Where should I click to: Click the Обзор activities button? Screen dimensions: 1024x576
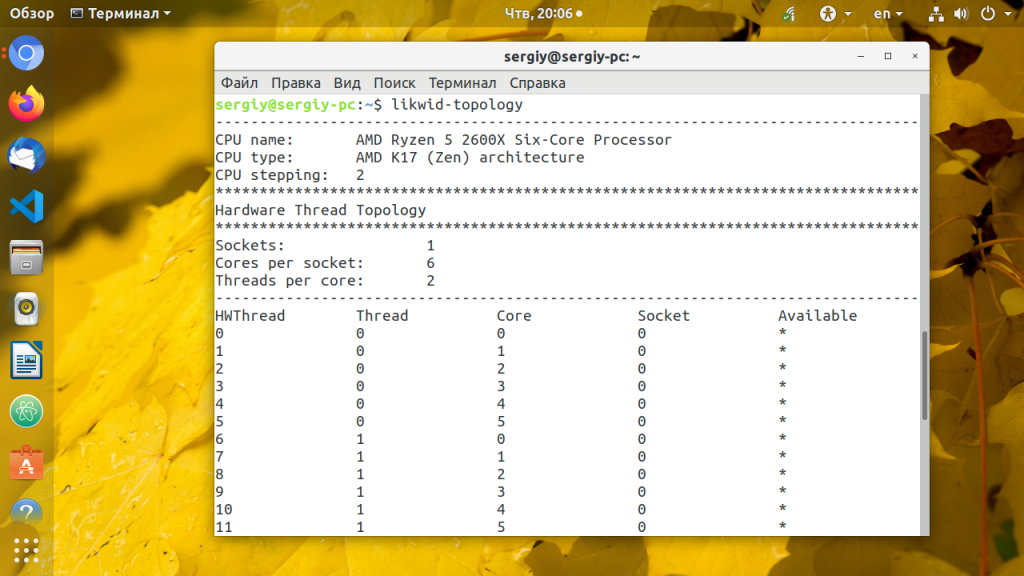(32, 14)
